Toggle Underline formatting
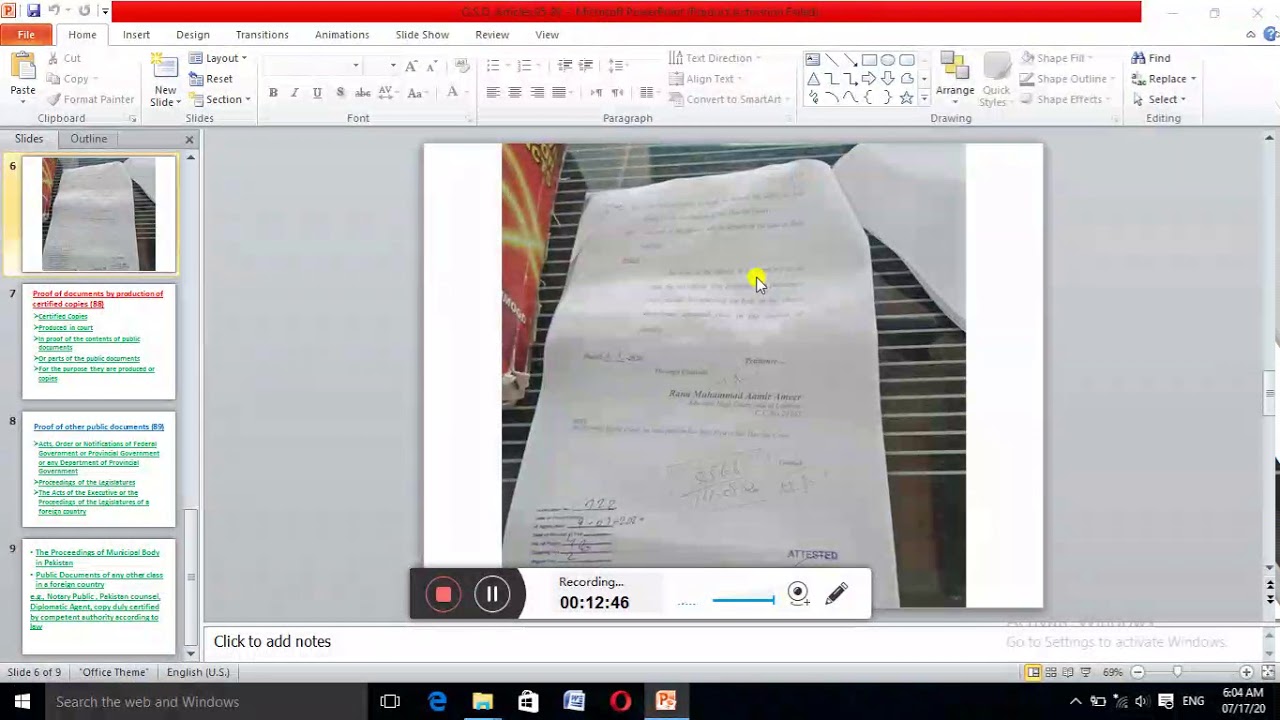This screenshot has height=720, width=1280. [x=317, y=93]
